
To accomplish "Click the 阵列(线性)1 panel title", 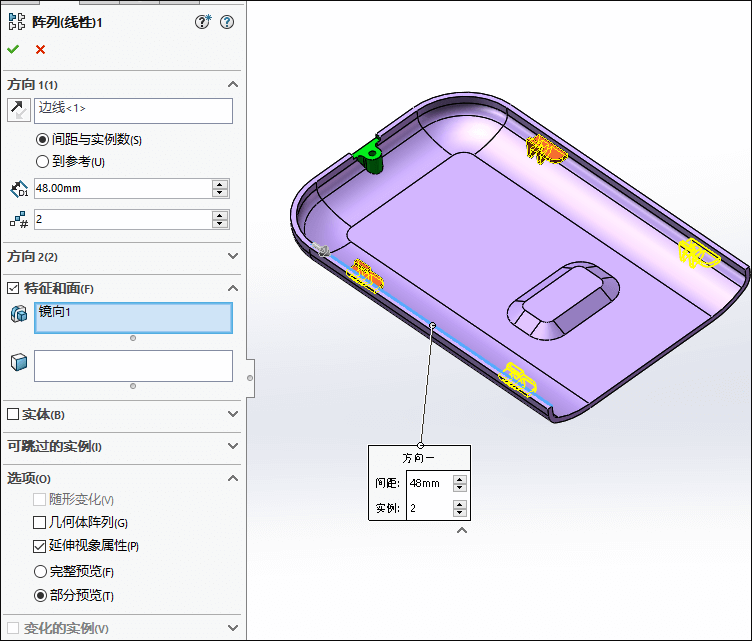I will (x=67, y=22).
